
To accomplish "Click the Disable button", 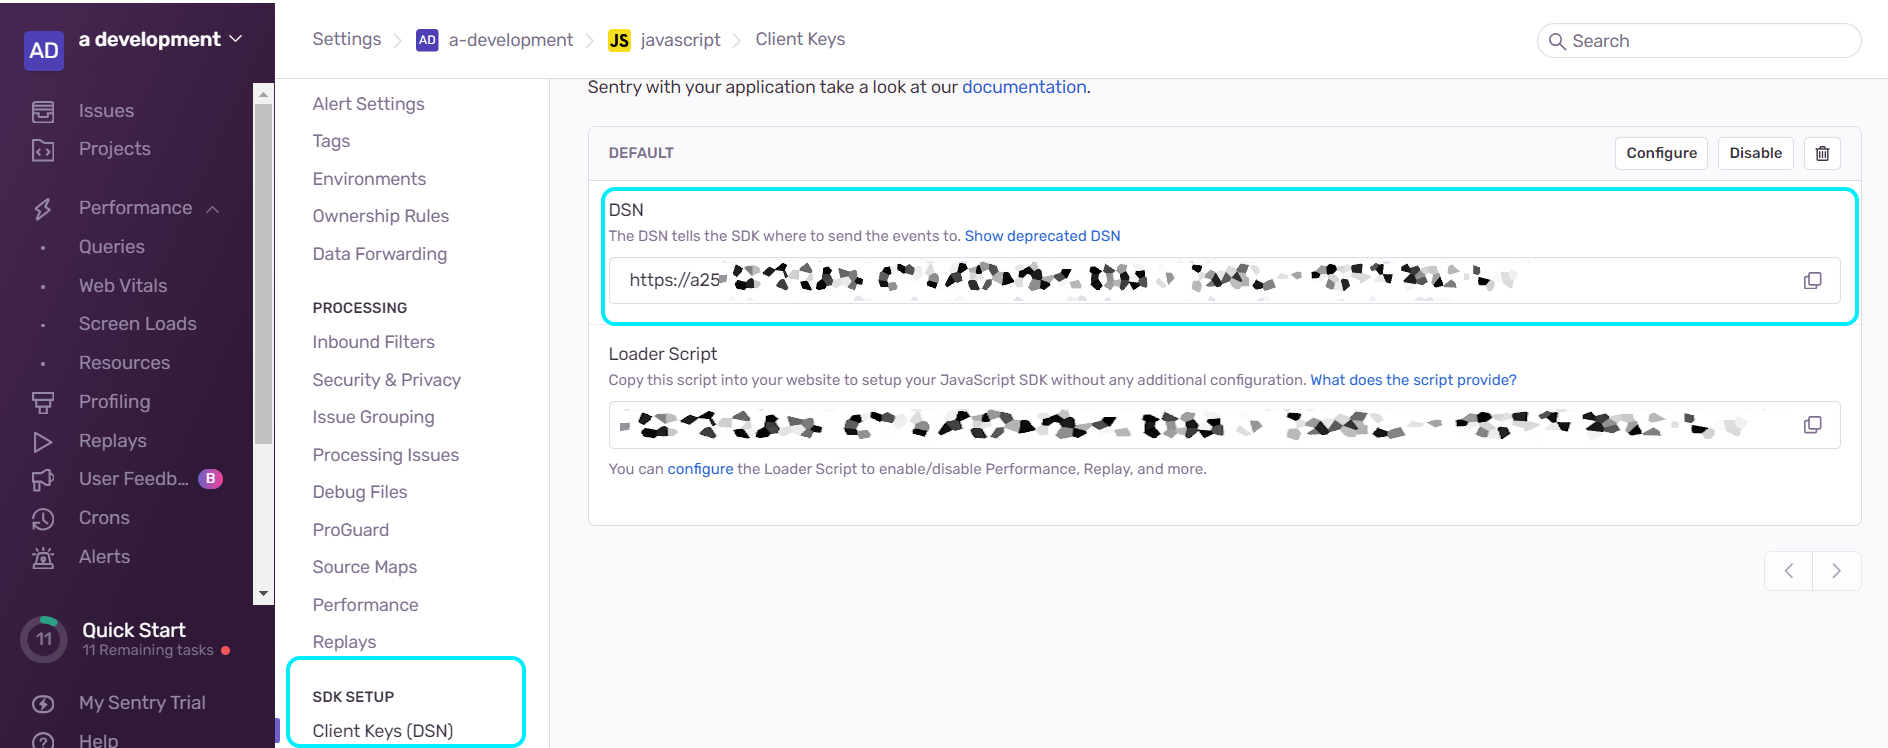I will point(1755,153).
